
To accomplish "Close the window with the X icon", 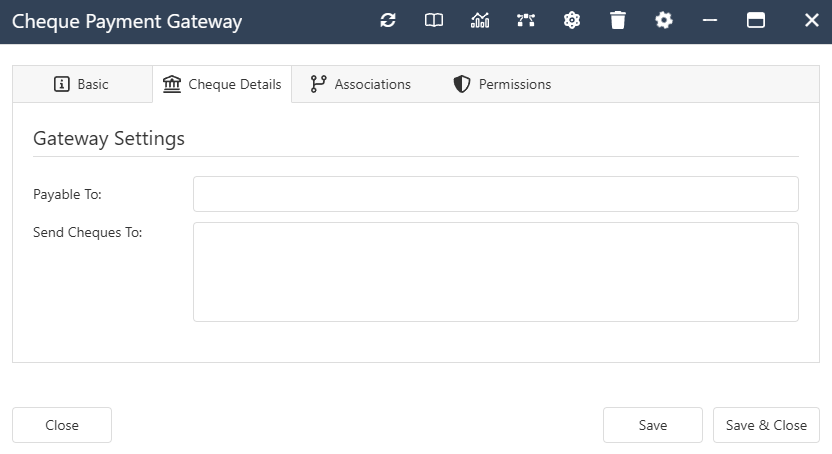I will pyautogui.click(x=812, y=21).
